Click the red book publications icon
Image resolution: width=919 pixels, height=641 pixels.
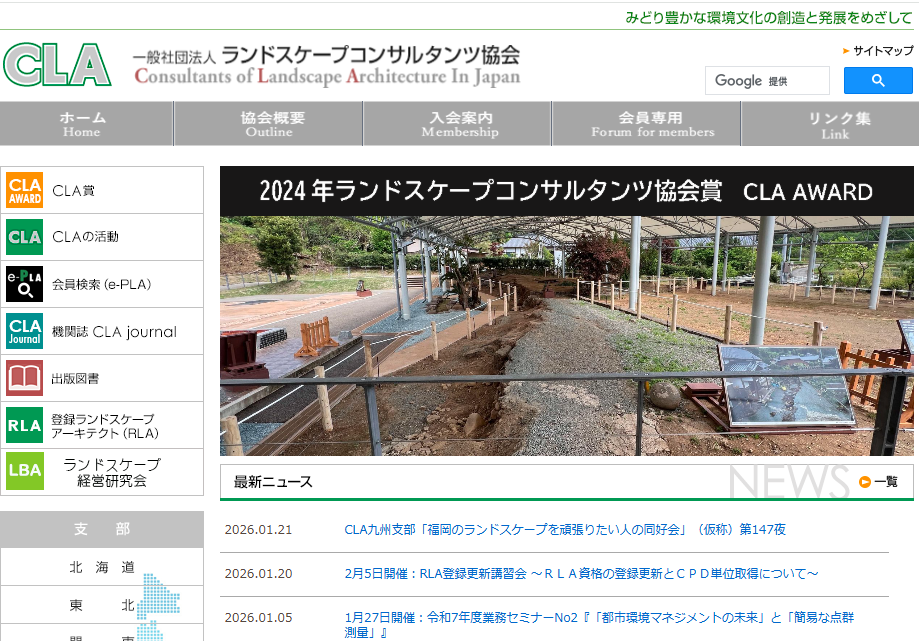click(25, 378)
